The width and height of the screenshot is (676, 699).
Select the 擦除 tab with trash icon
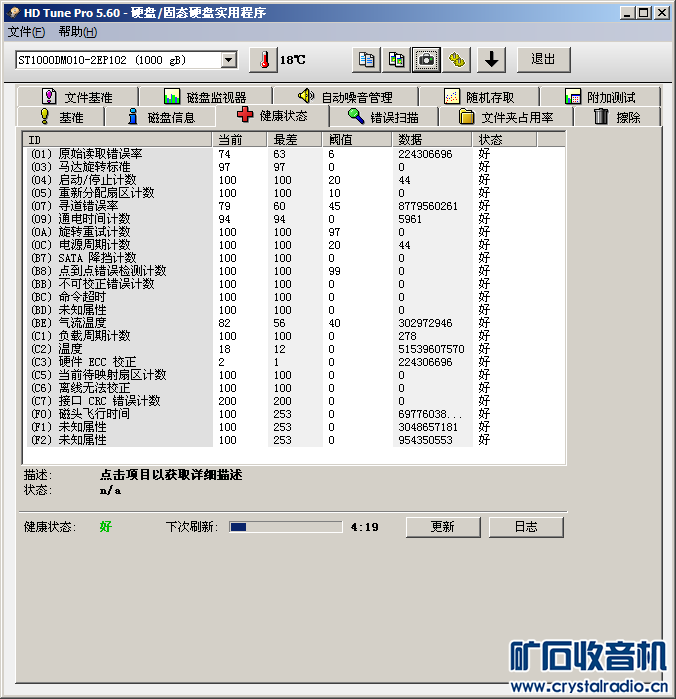point(618,117)
